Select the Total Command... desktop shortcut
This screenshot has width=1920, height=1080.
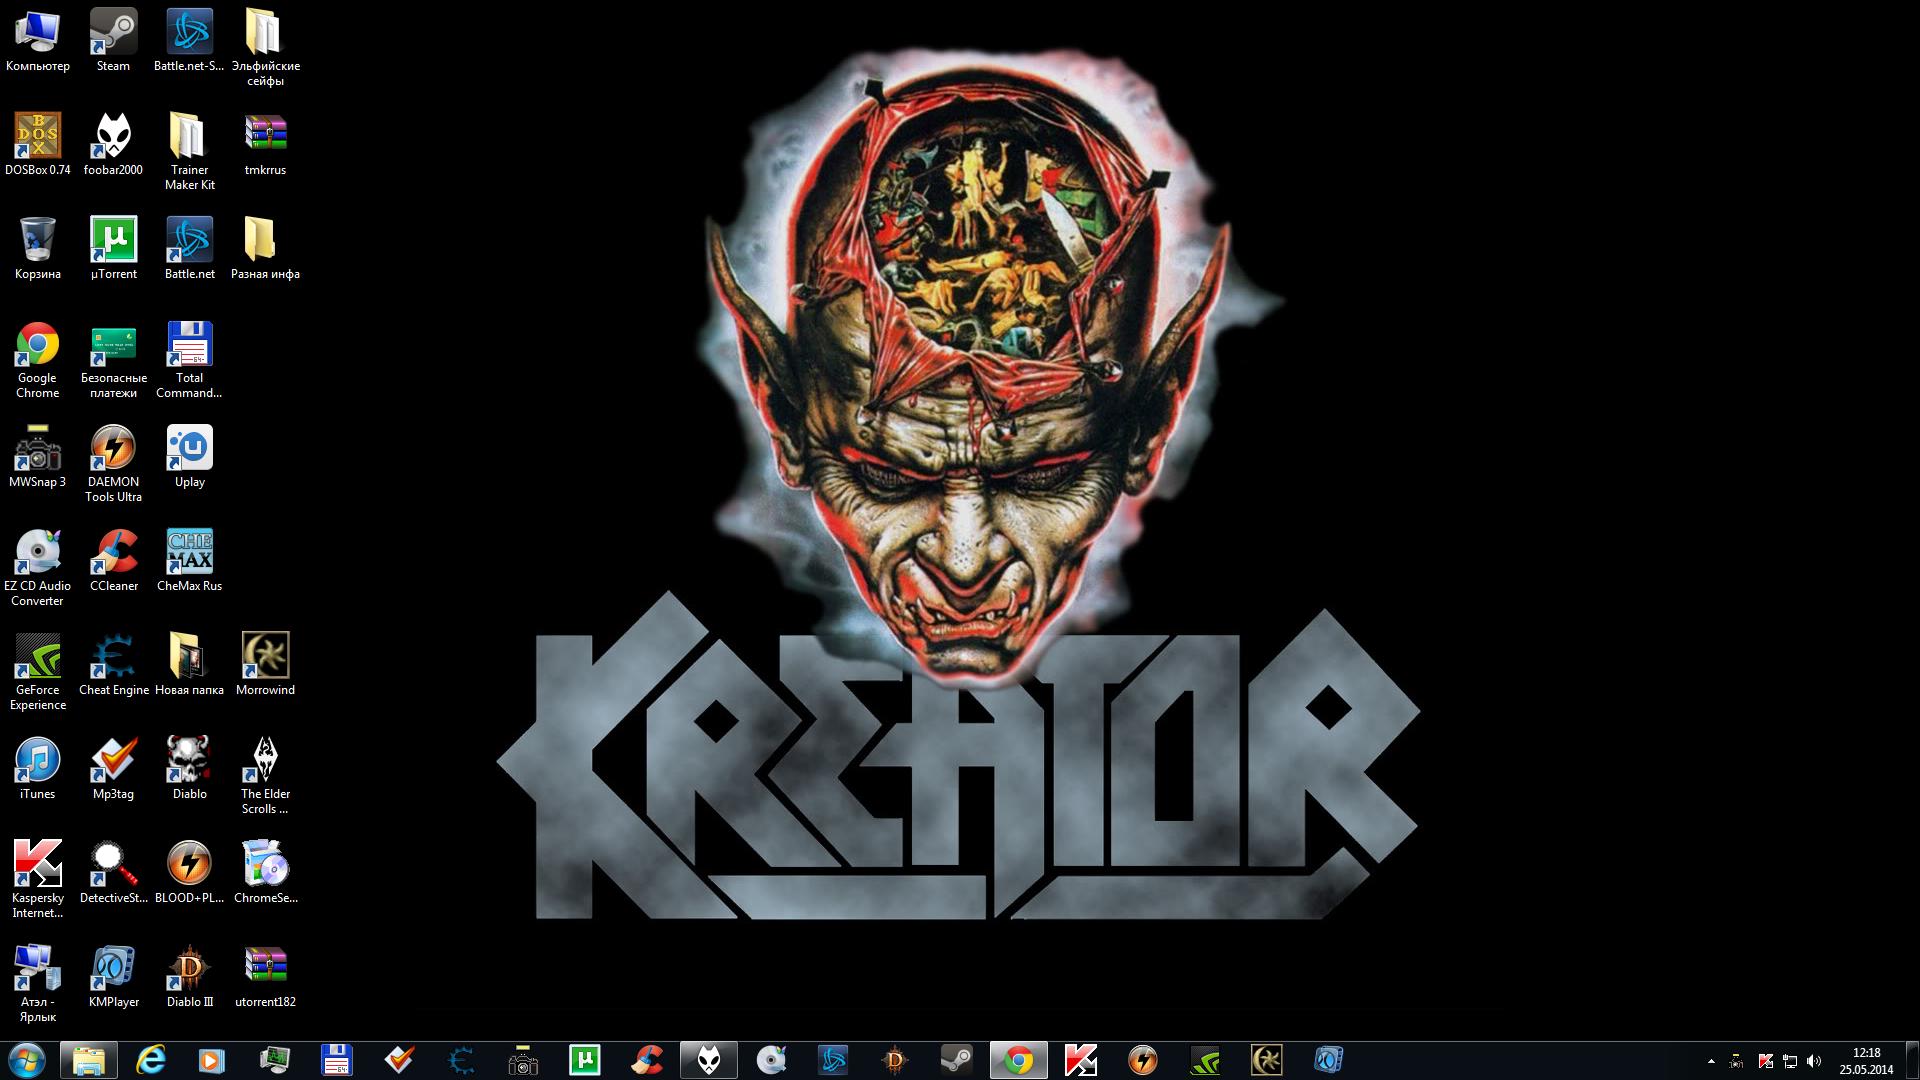click(189, 361)
